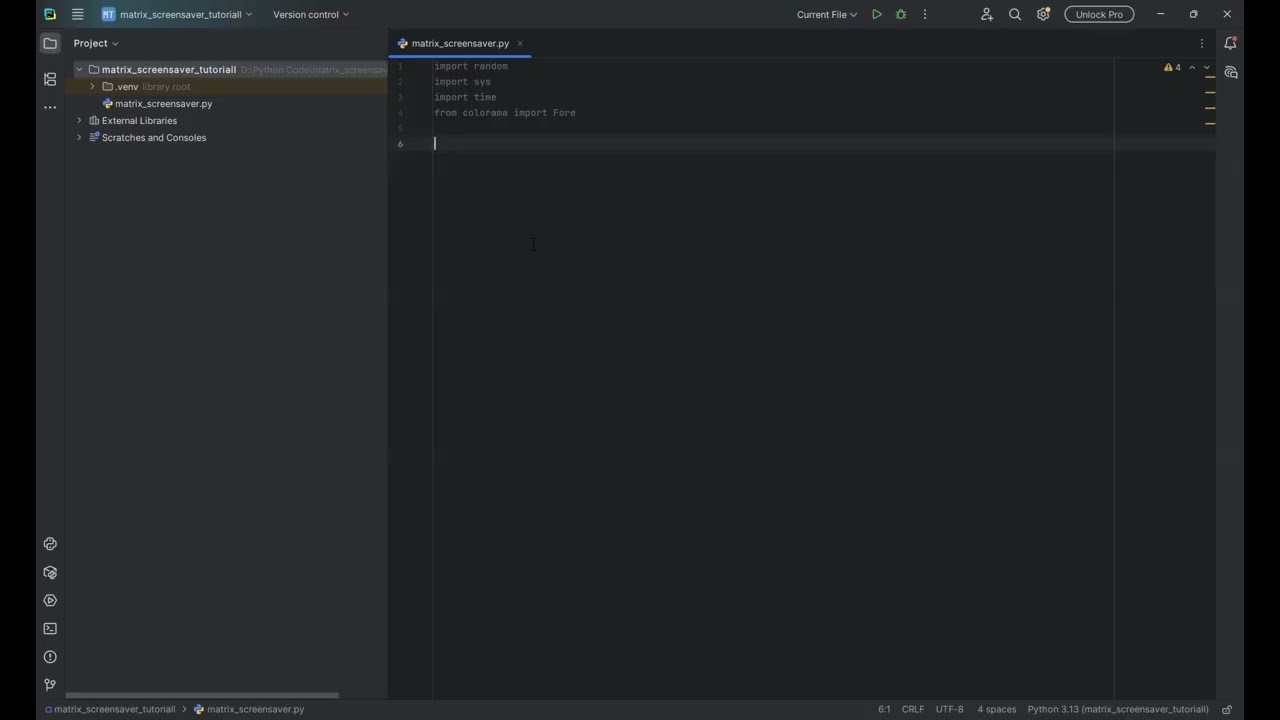Open IDE settings gear

(1043, 14)
